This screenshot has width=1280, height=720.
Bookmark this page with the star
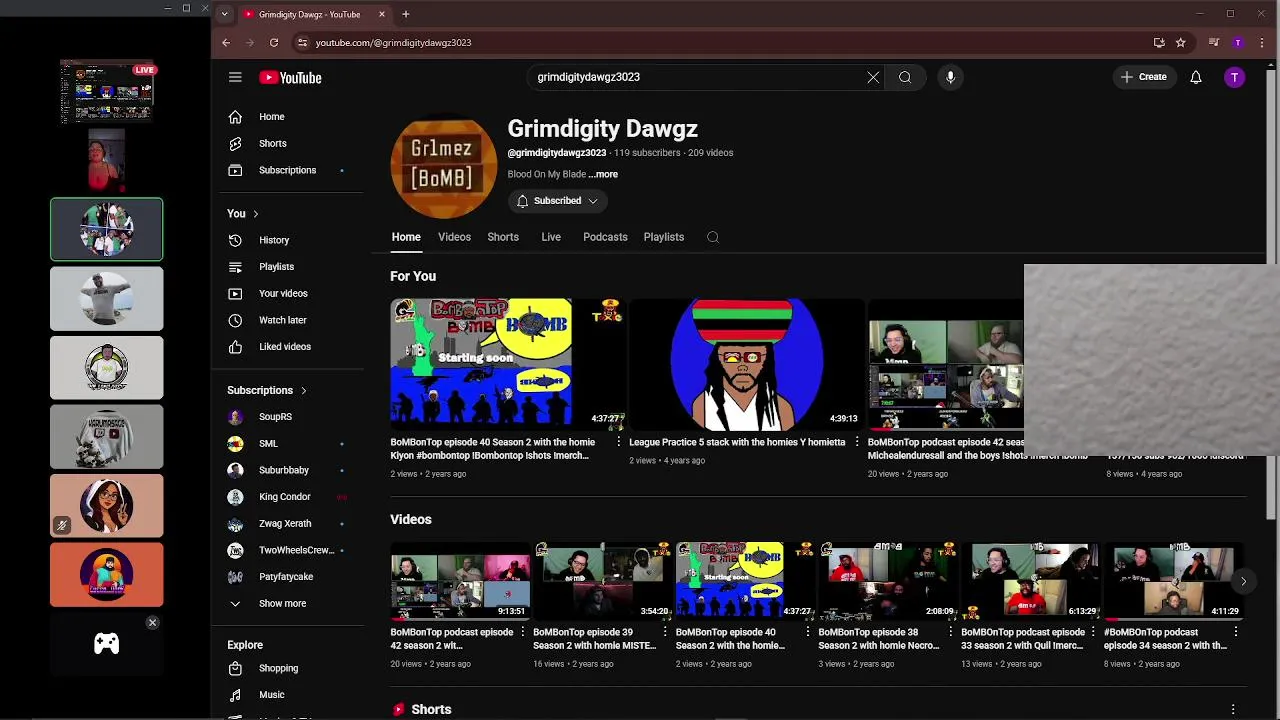(x=1181, y=43)
